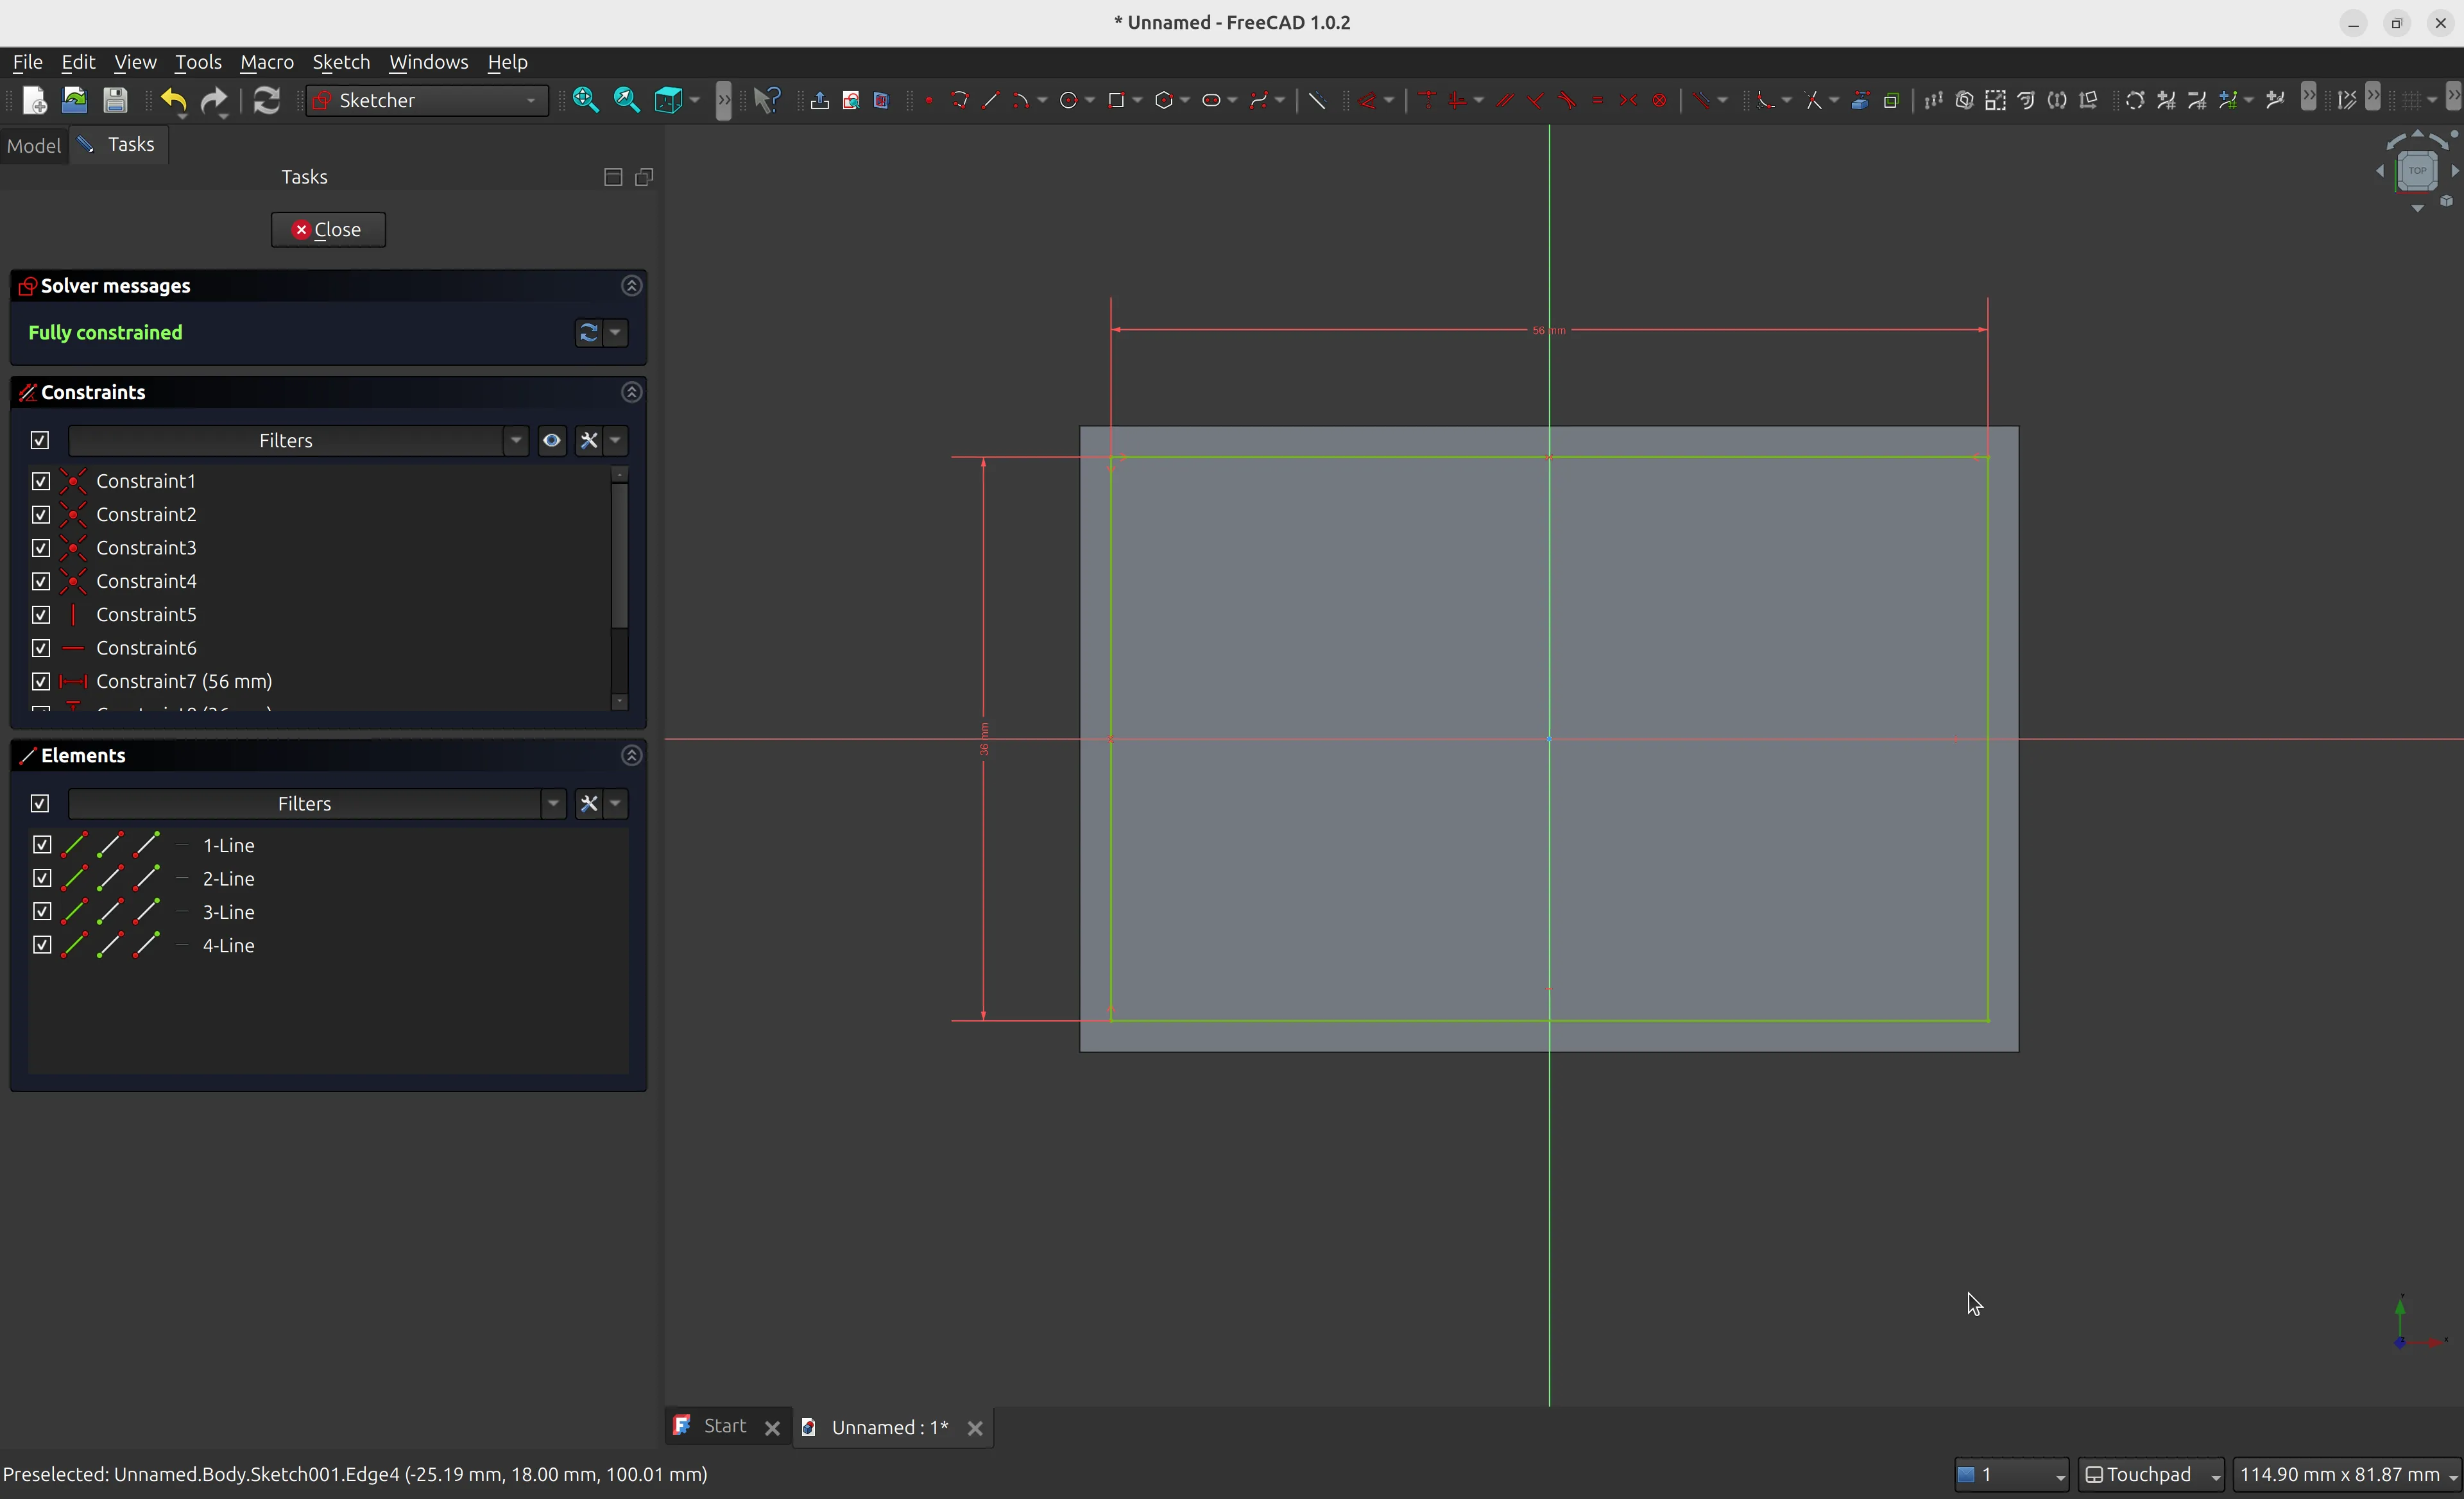Click the Fully constrained message

pyautogui.click(x=105, y=332)
